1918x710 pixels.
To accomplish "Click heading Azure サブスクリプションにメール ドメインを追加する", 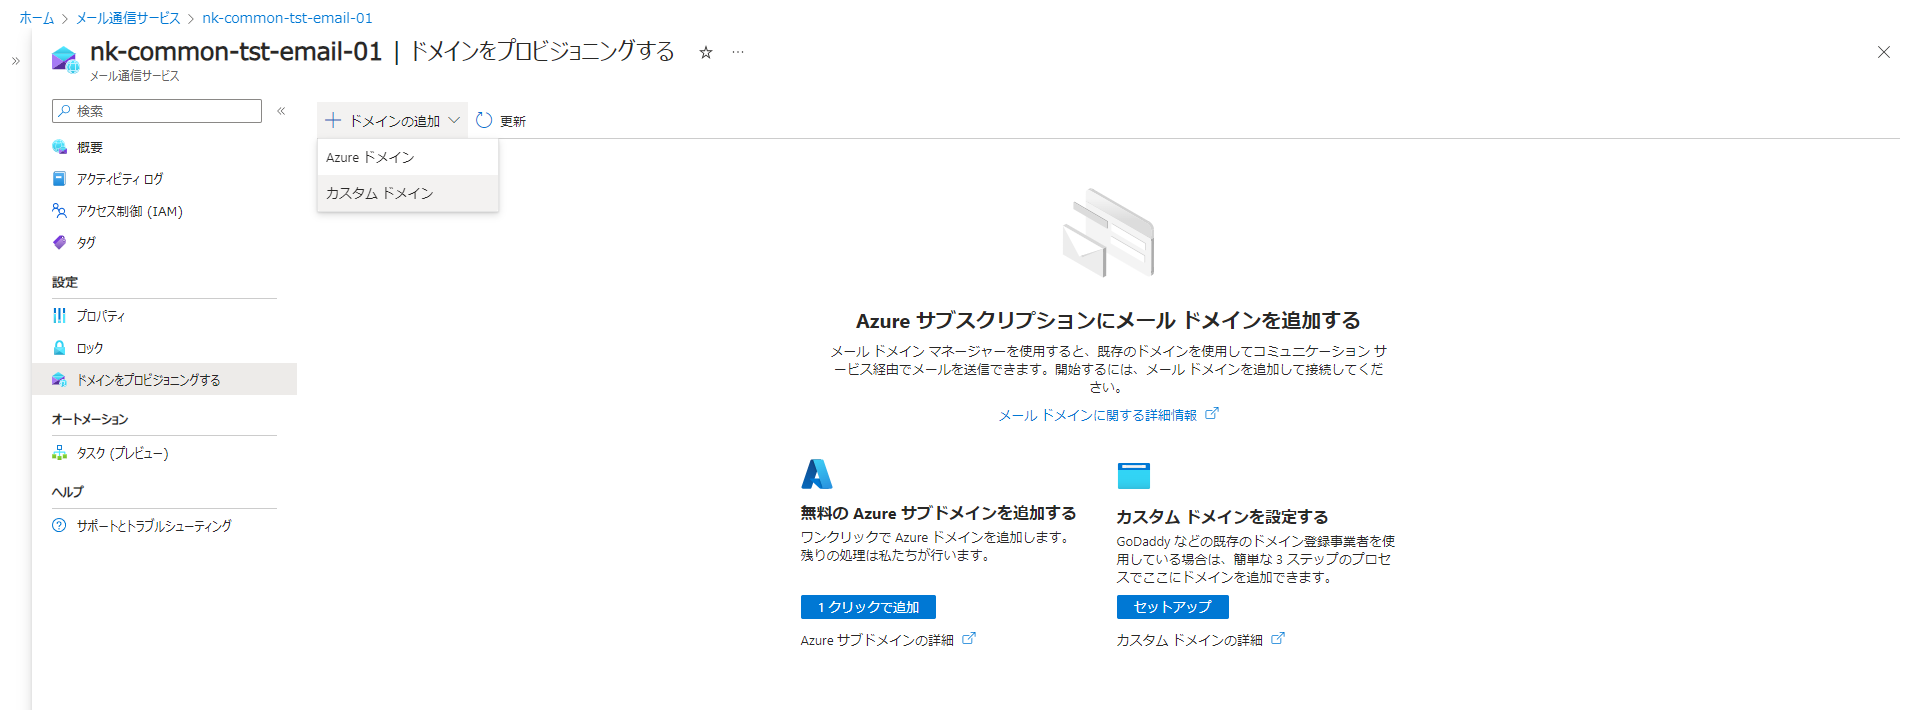I will 1108,320.
